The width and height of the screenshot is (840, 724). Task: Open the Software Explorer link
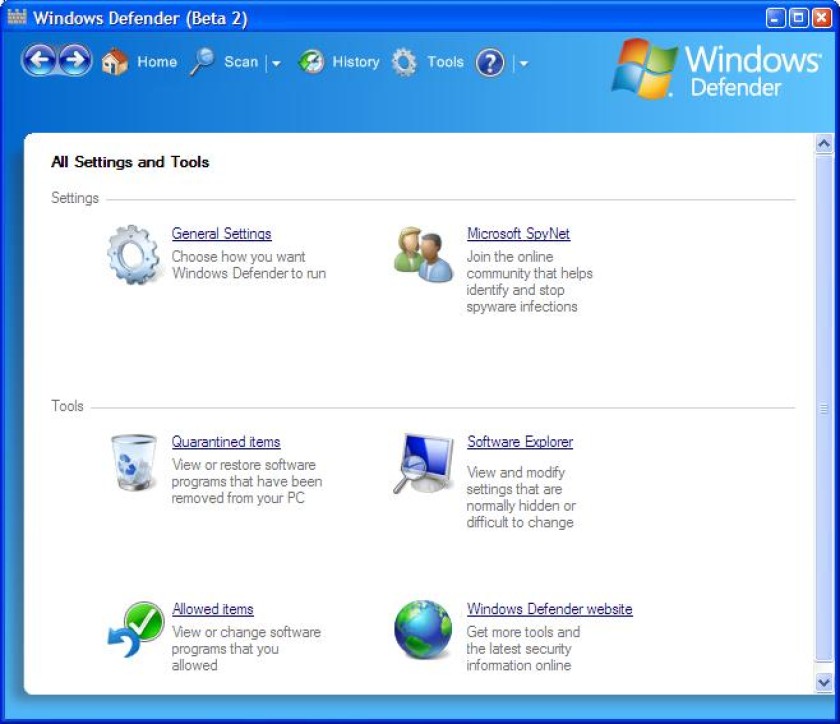(x=520, y=442)
